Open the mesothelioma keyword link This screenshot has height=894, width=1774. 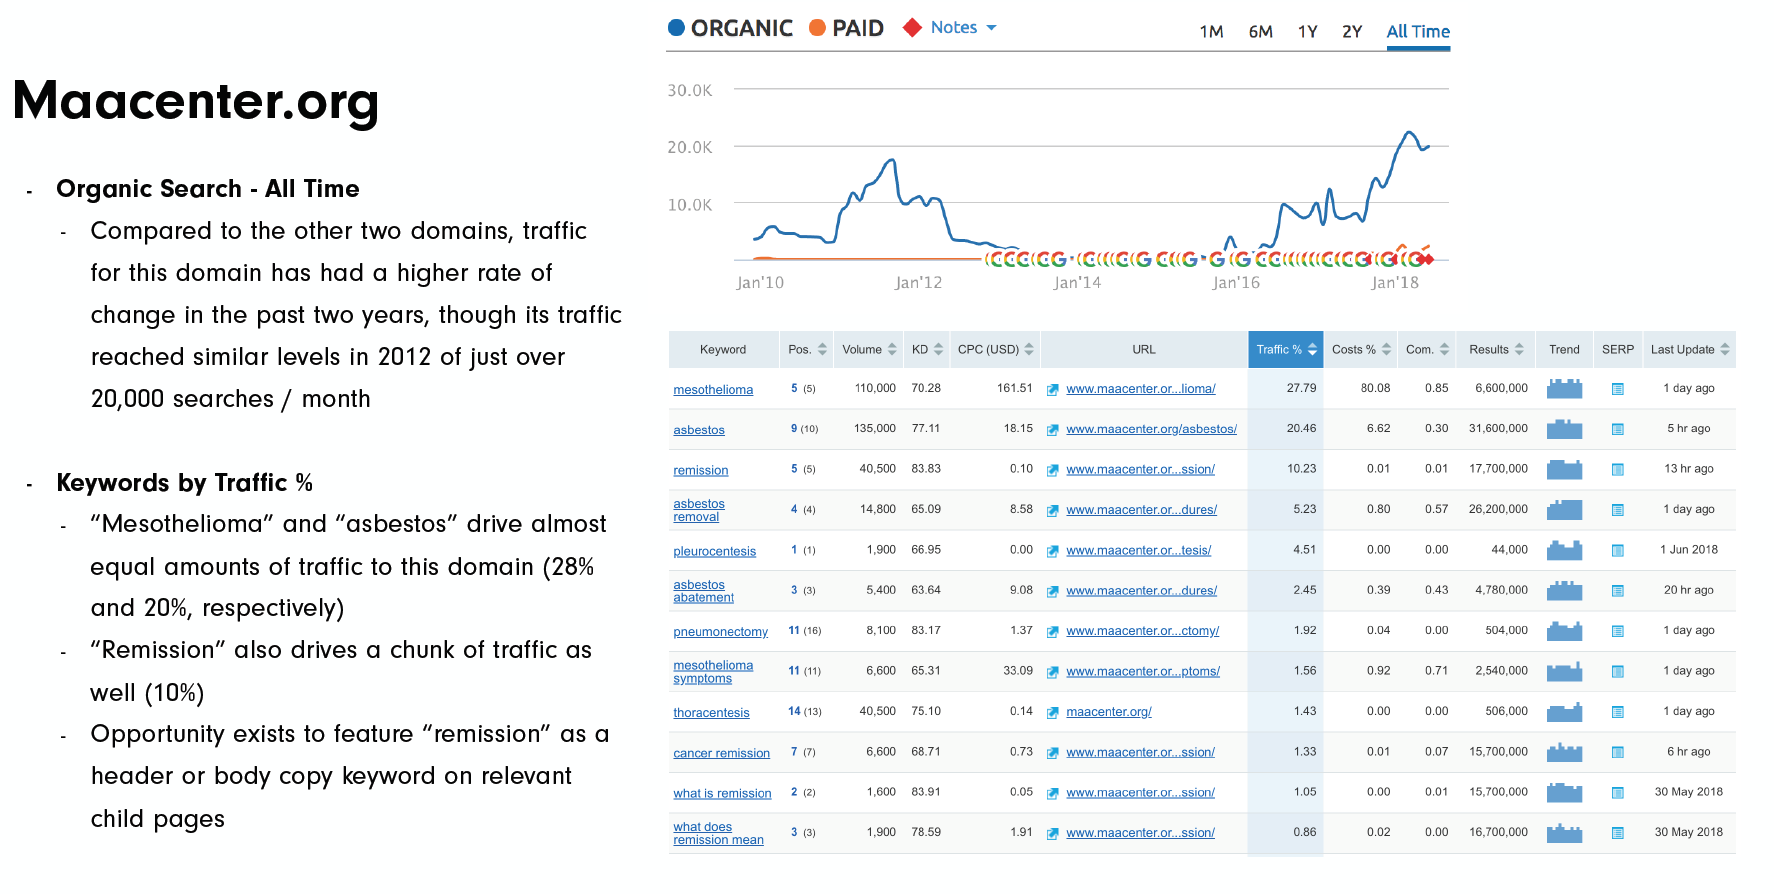[x=713, y=390]
